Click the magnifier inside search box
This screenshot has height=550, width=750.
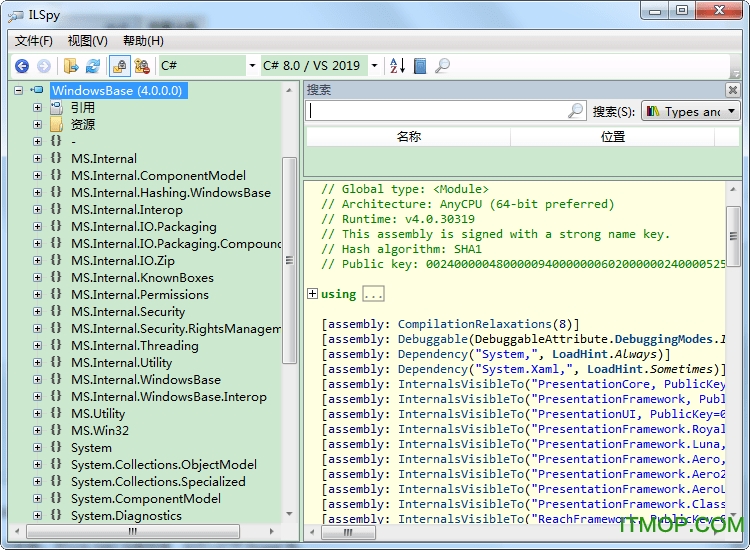click(575, 110)
